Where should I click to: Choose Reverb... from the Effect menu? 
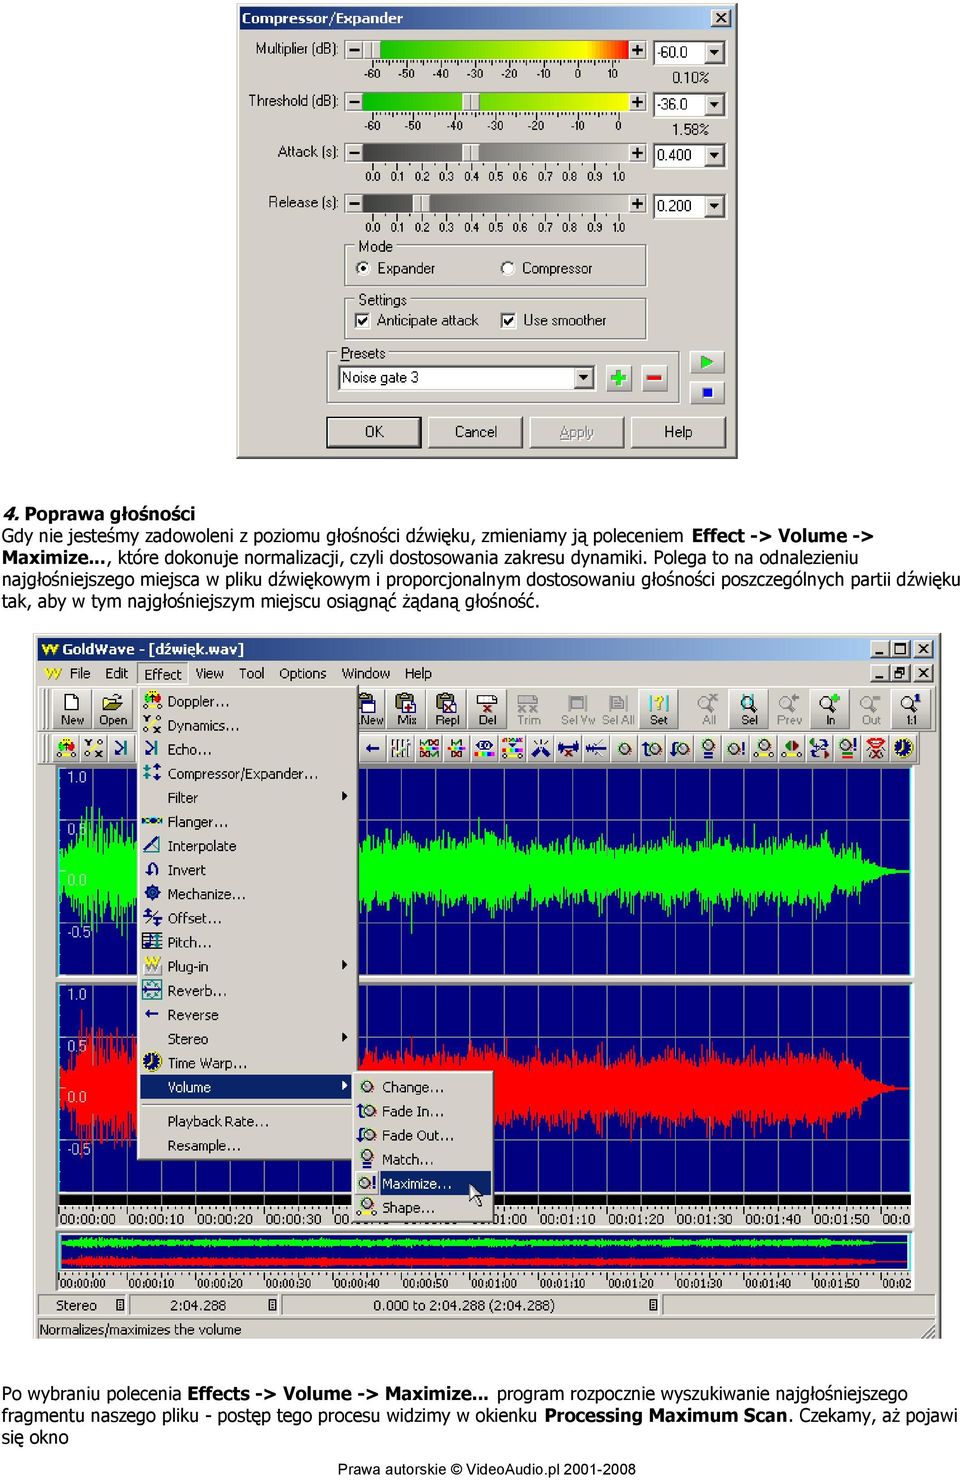tap(247, 991)
